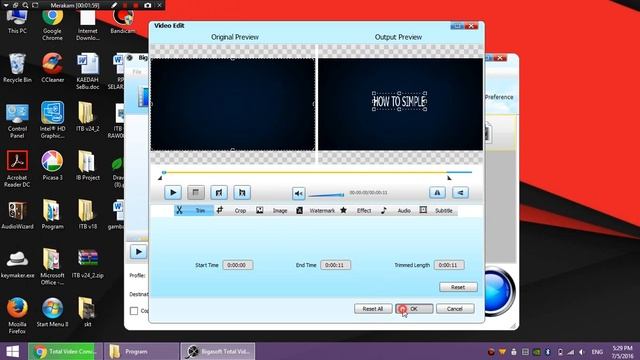The image size is (640, 360).
Task: Click the Start Time field
Action: pos(238,265)
